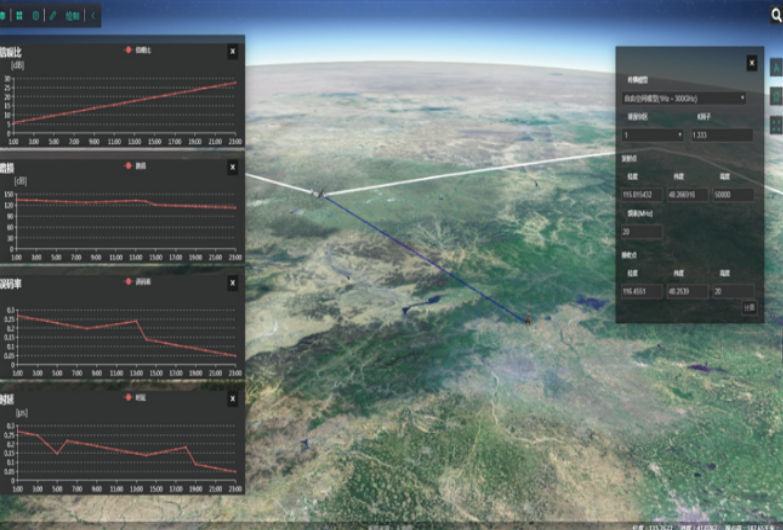Image resolution: width=783 pixels, height=530 pixels.
Task: Click the pencil draw icon in toolbar
Action: [x=53, y=16]
